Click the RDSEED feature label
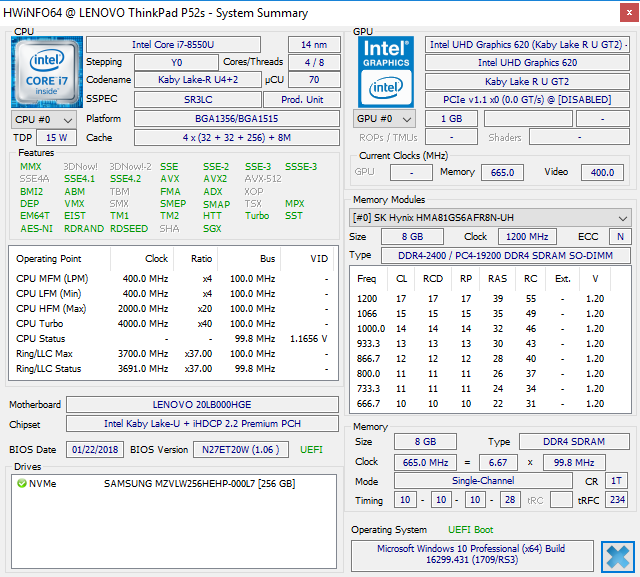The width and height of the screenshot is (640, 577). pos(129,229)
